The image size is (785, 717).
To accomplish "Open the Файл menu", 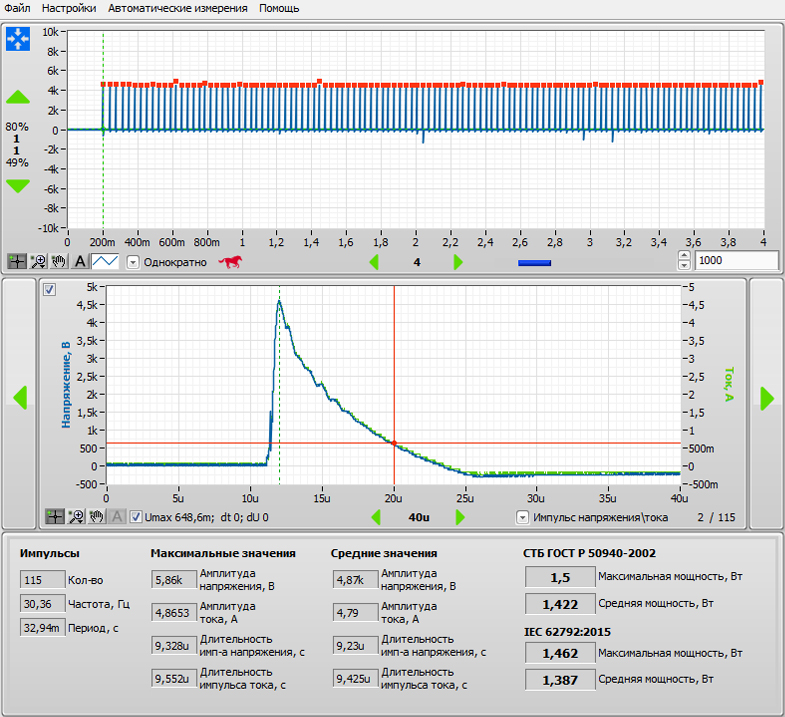I will pos(17,8).
